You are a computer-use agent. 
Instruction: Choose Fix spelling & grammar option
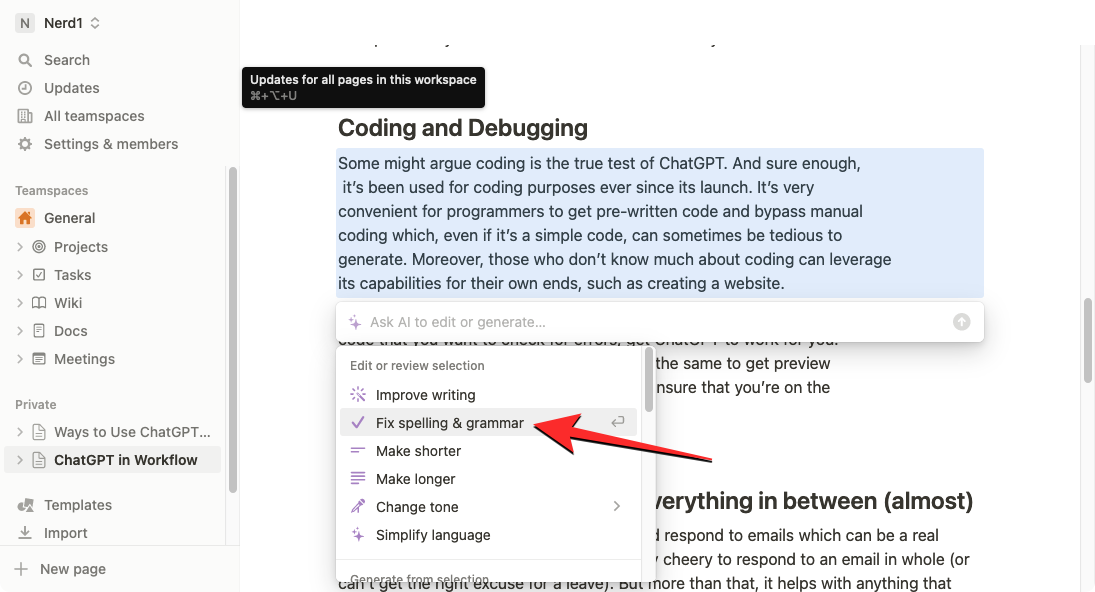coord(488,422)
